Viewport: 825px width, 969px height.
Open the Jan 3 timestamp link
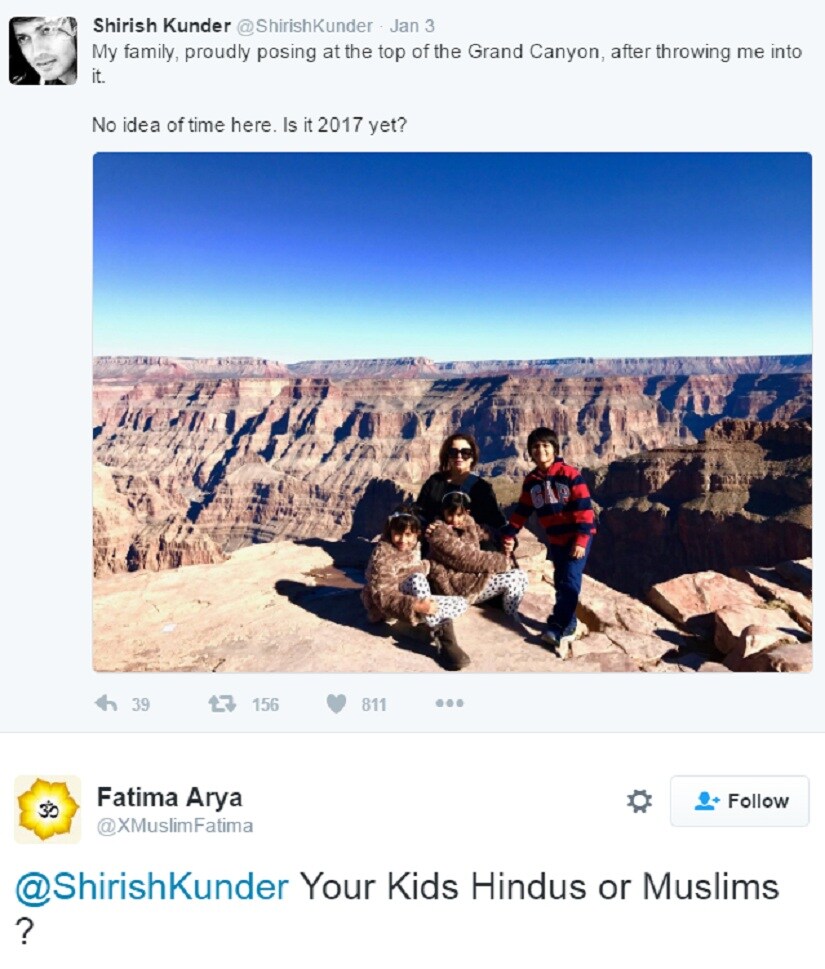click(x=412, y=26)
